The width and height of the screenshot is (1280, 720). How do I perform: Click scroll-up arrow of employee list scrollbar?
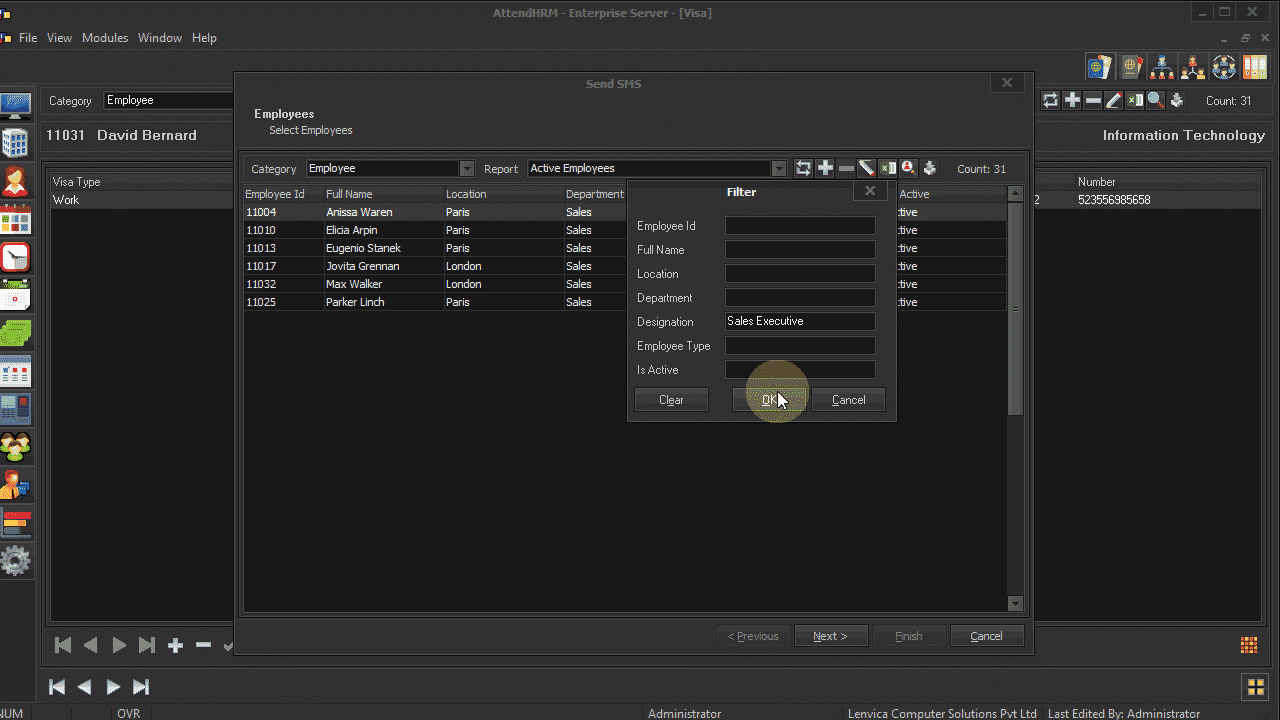tap(1016, 193)
